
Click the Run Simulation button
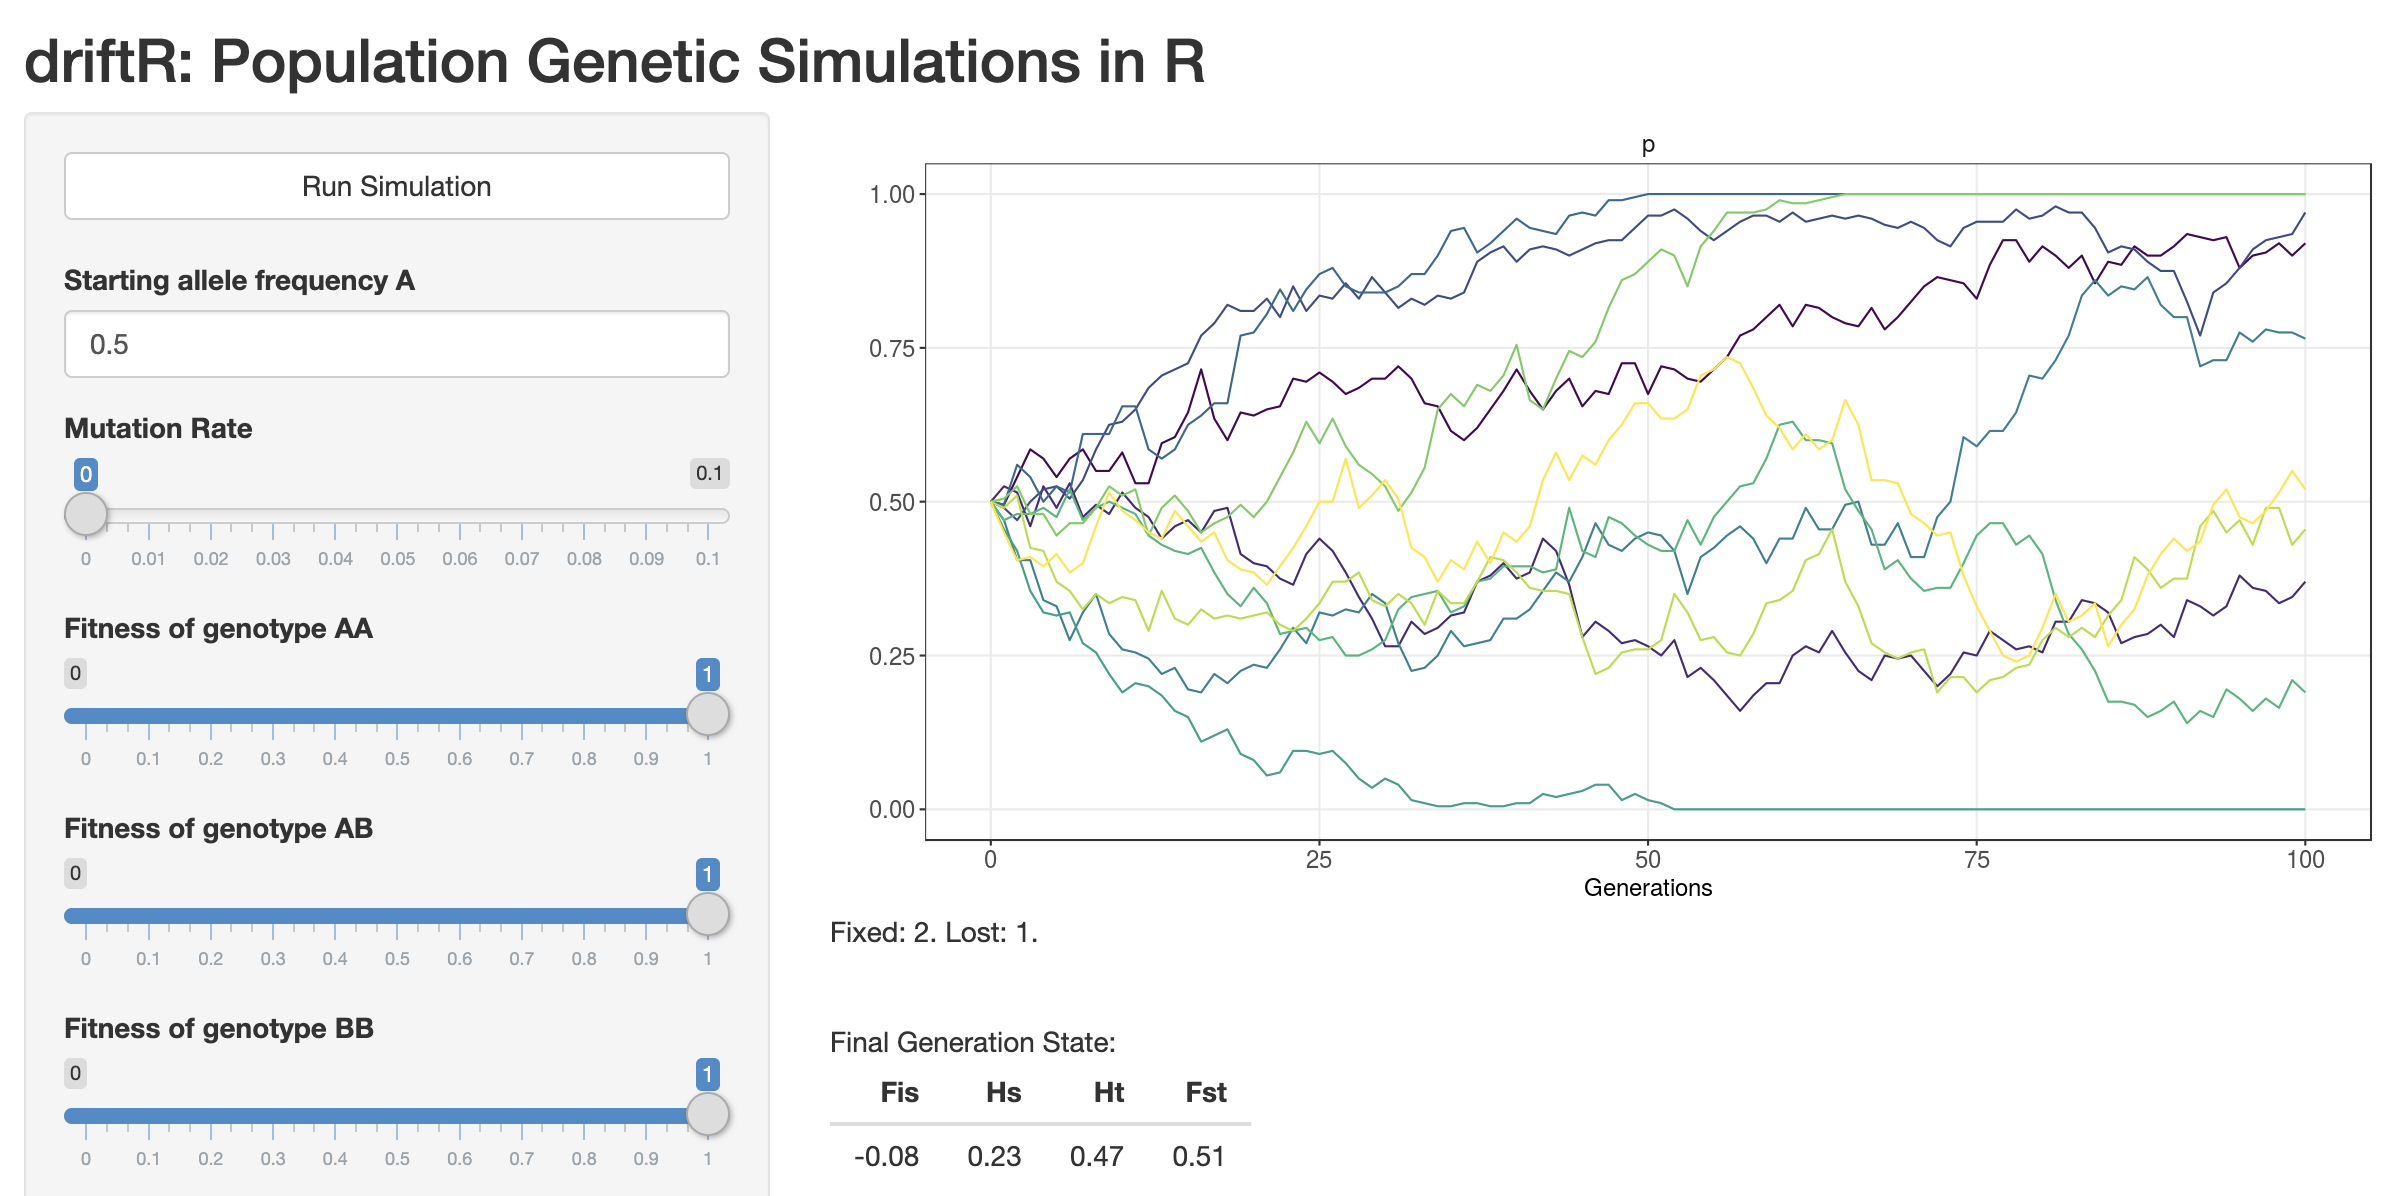click(x=396, y=186)
